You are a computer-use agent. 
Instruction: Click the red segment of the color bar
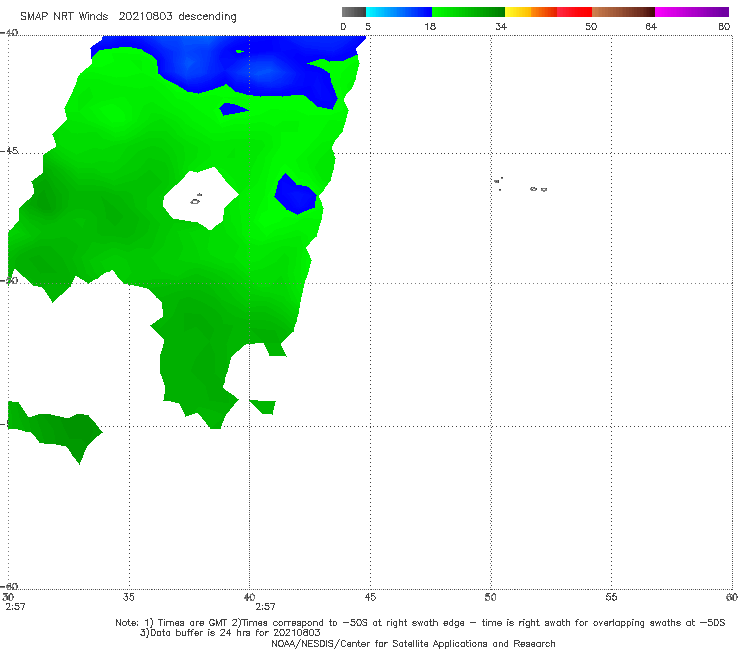[x=574, y=12]
